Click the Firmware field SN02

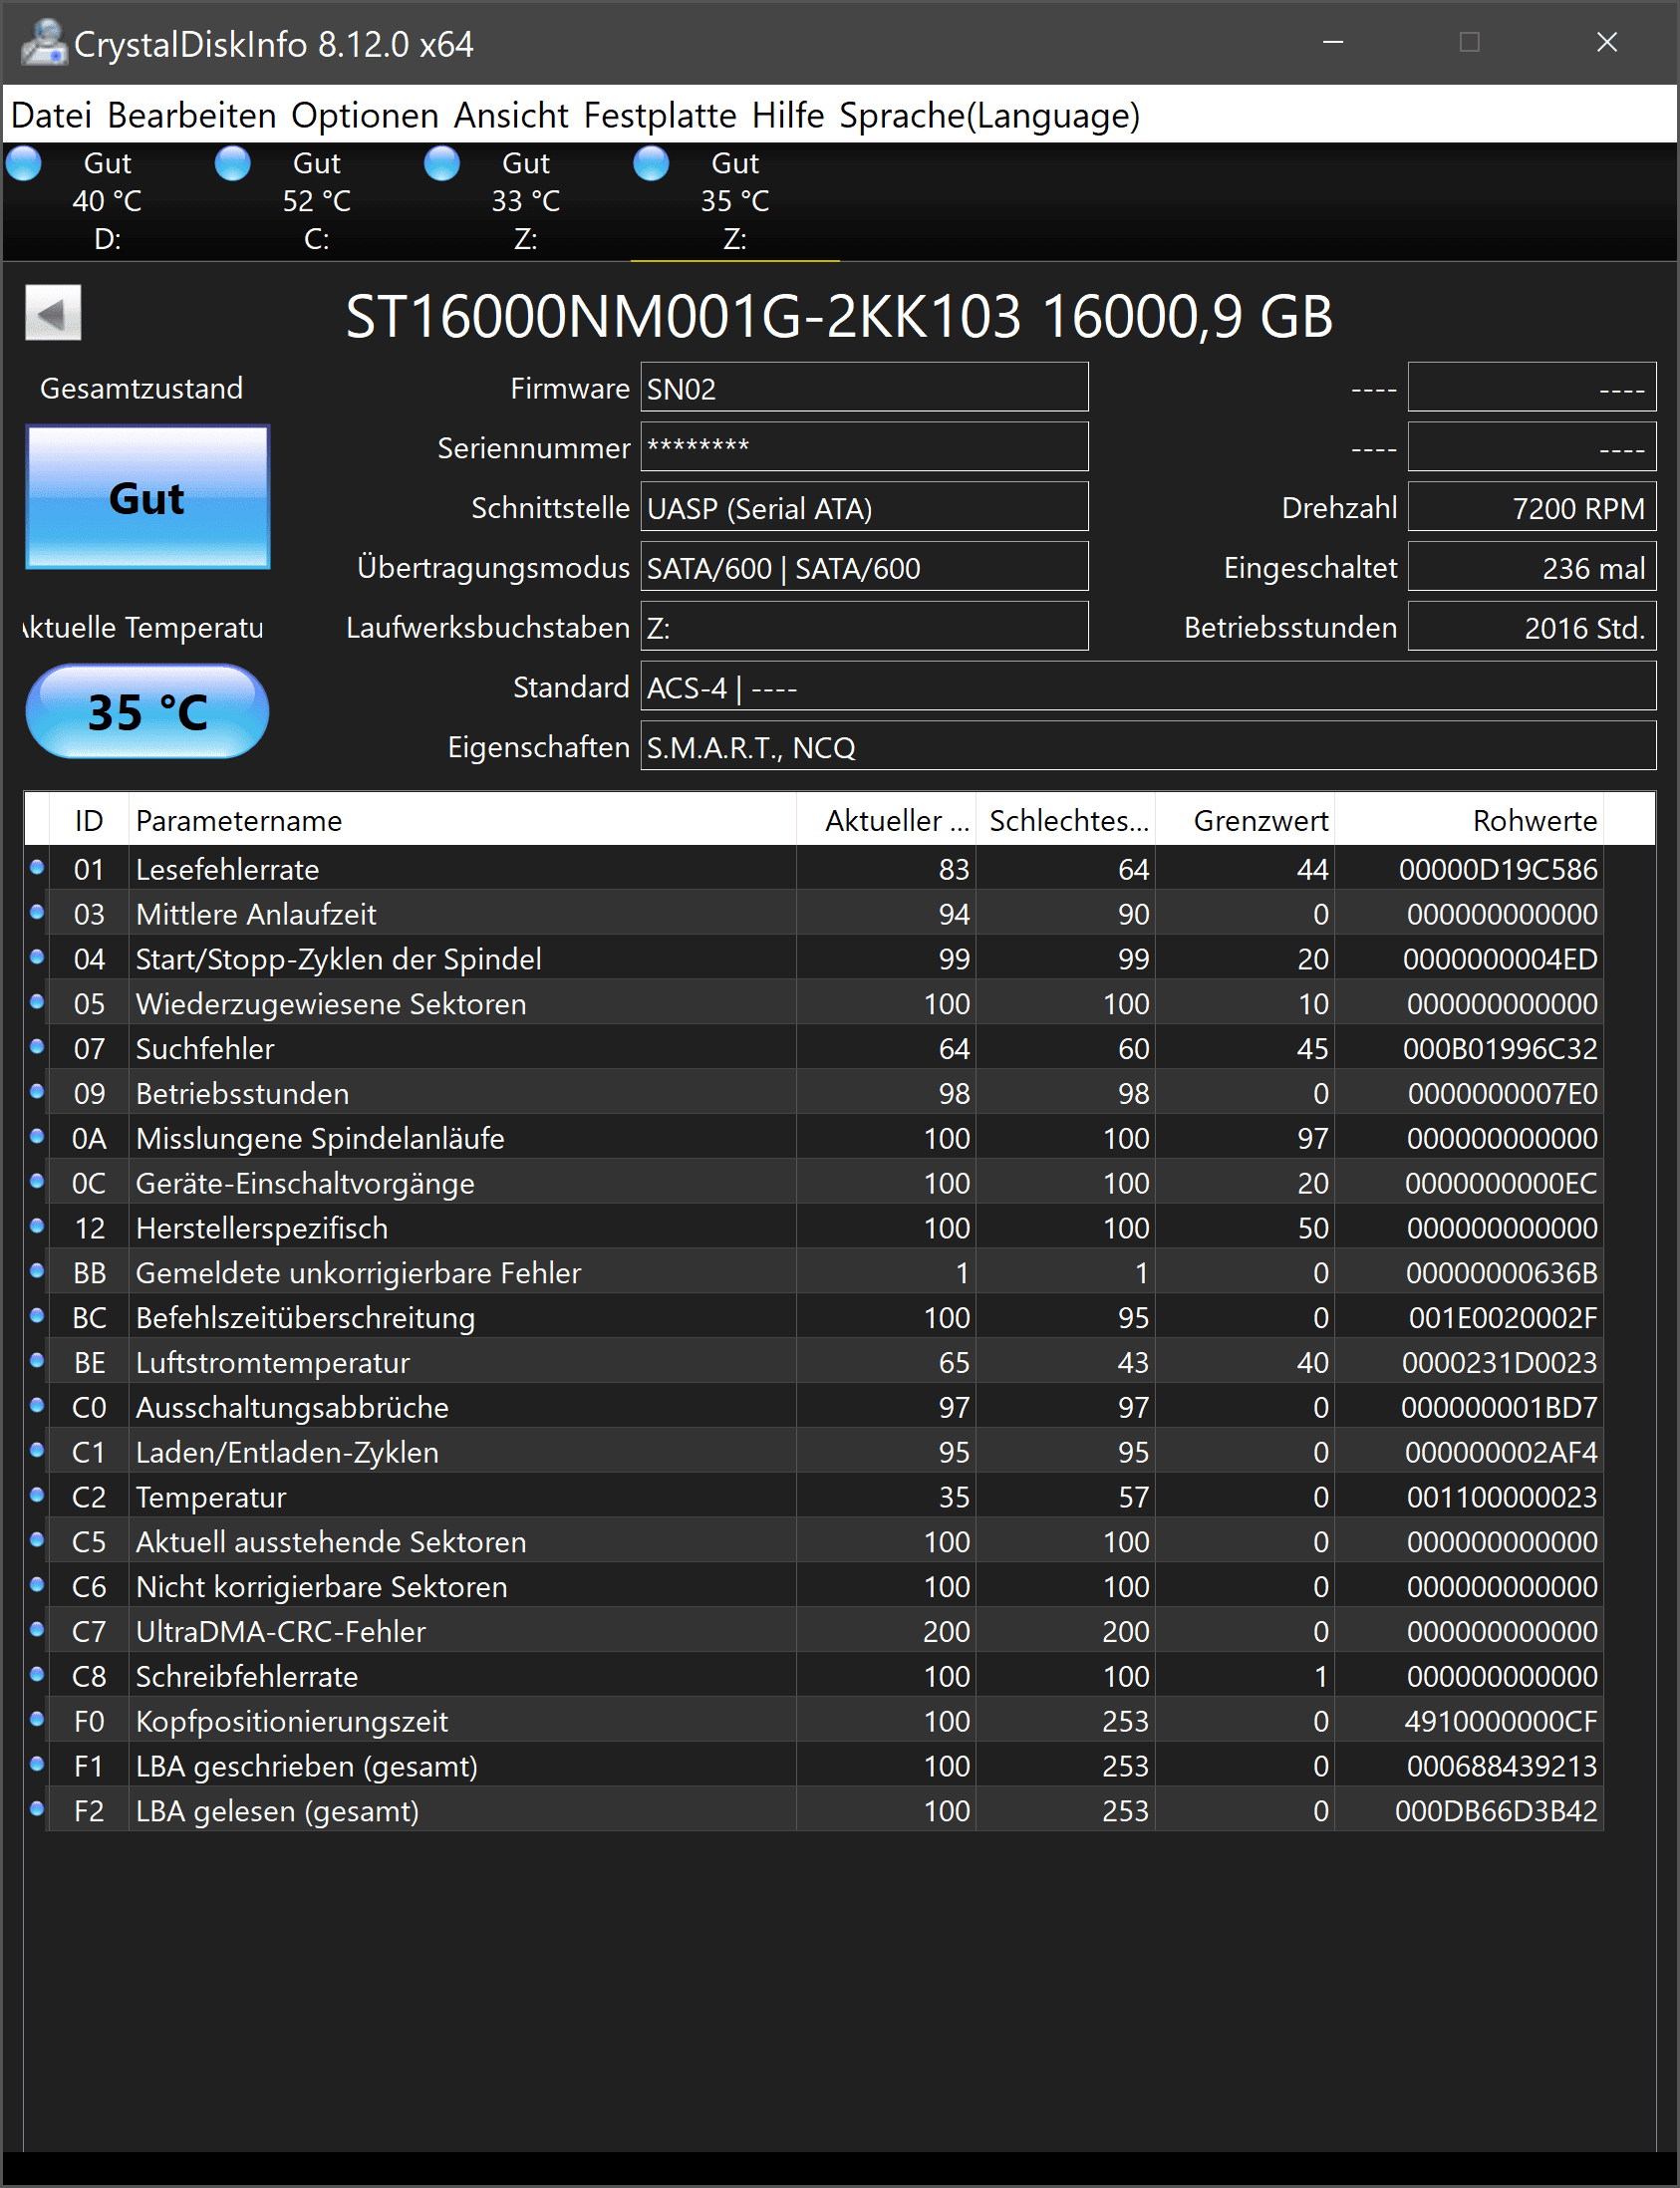click(864, 387)
